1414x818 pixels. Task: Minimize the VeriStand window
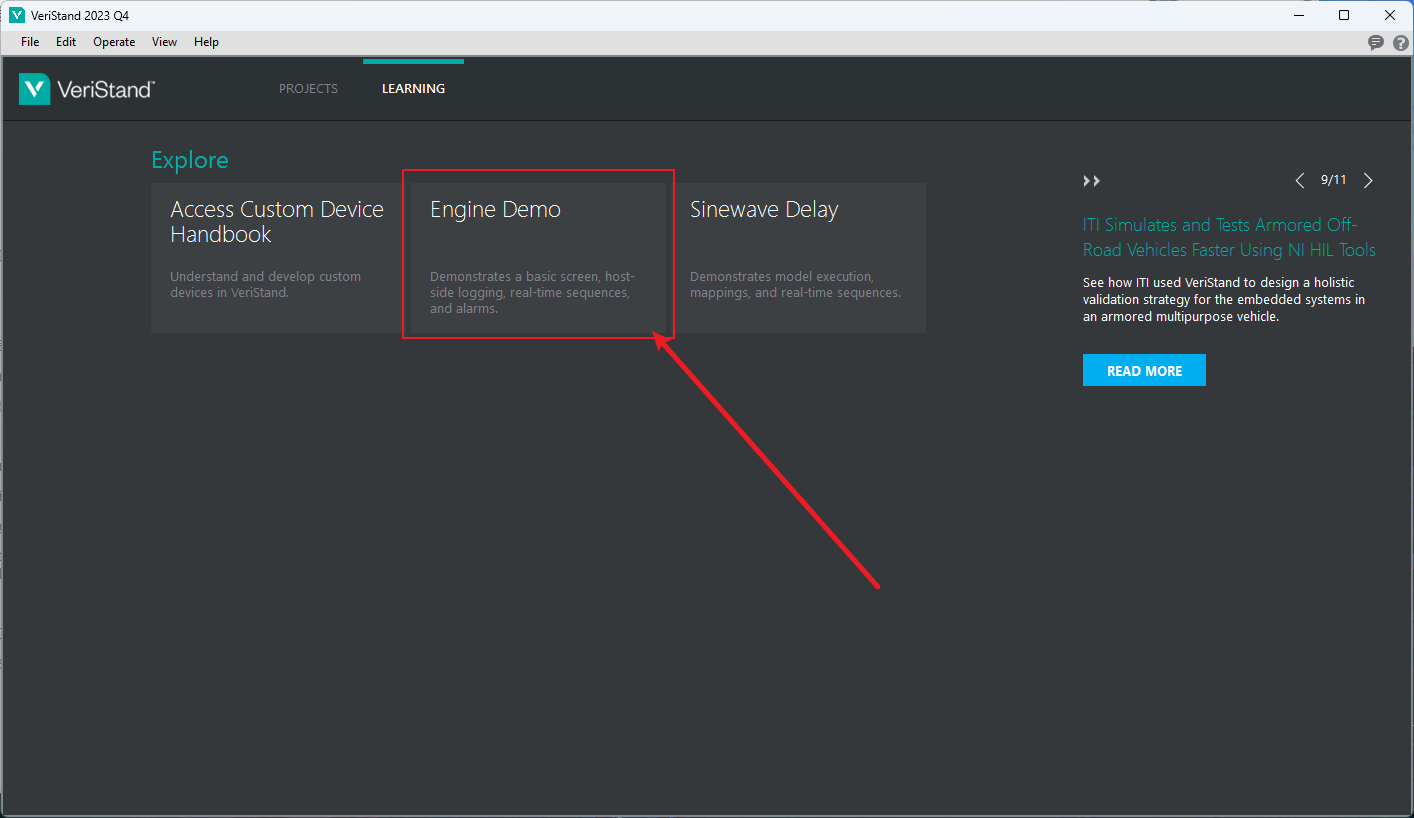click(x=1298, y=15)
